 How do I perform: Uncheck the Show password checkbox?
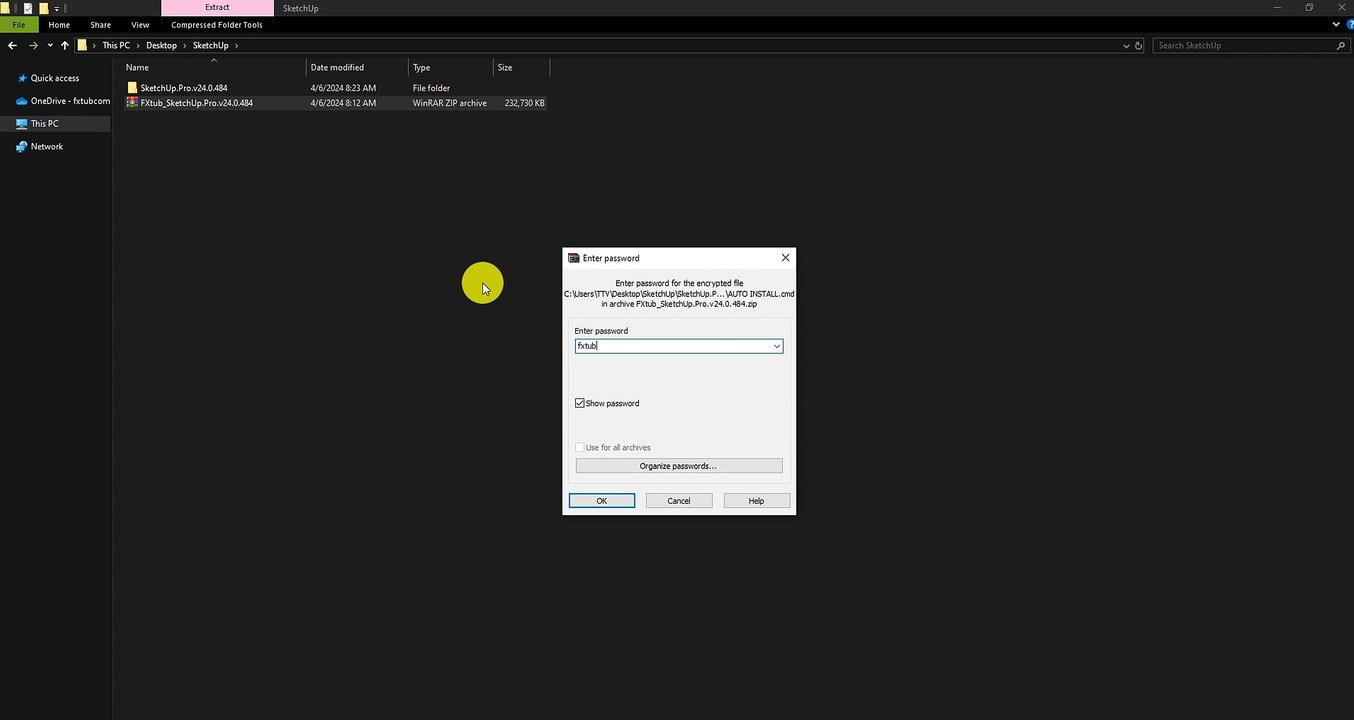point(580,403)
